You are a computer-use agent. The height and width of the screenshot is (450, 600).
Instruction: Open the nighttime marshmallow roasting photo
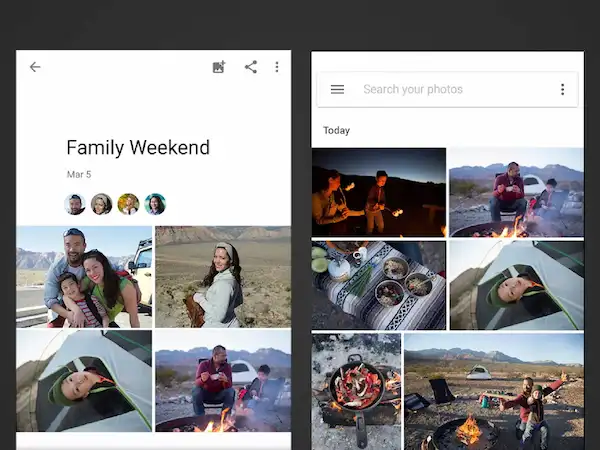click(x=379, y=192)
